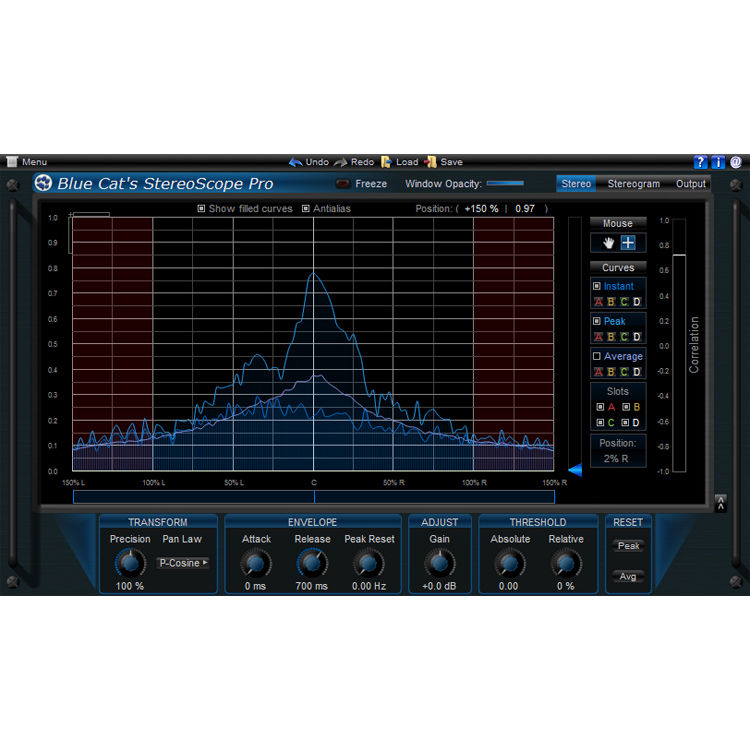Toggle the Freeze button
750x750 pixels.
[344, 184]
